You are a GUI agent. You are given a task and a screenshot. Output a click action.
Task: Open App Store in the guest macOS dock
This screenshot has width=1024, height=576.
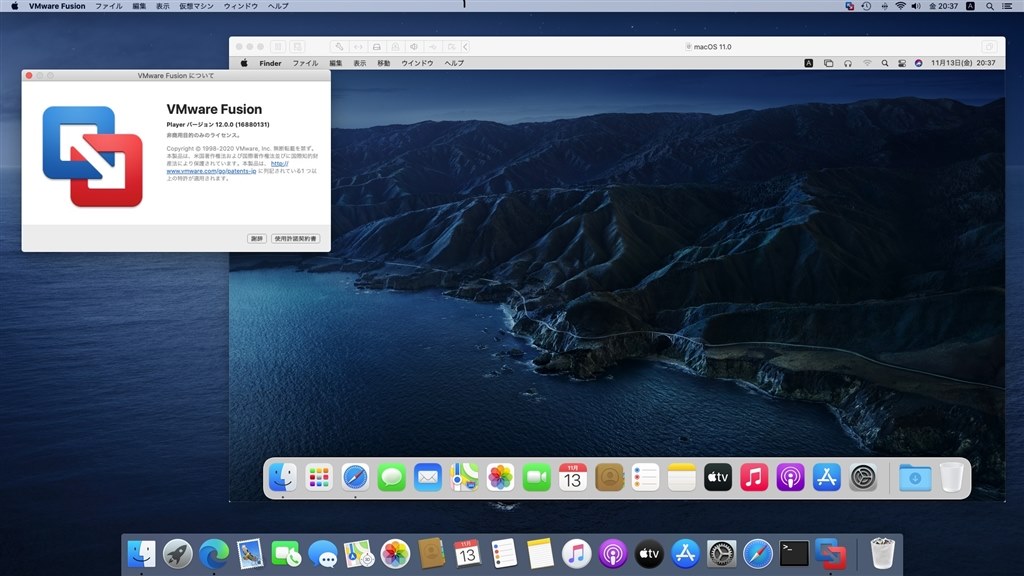point(826,478)
